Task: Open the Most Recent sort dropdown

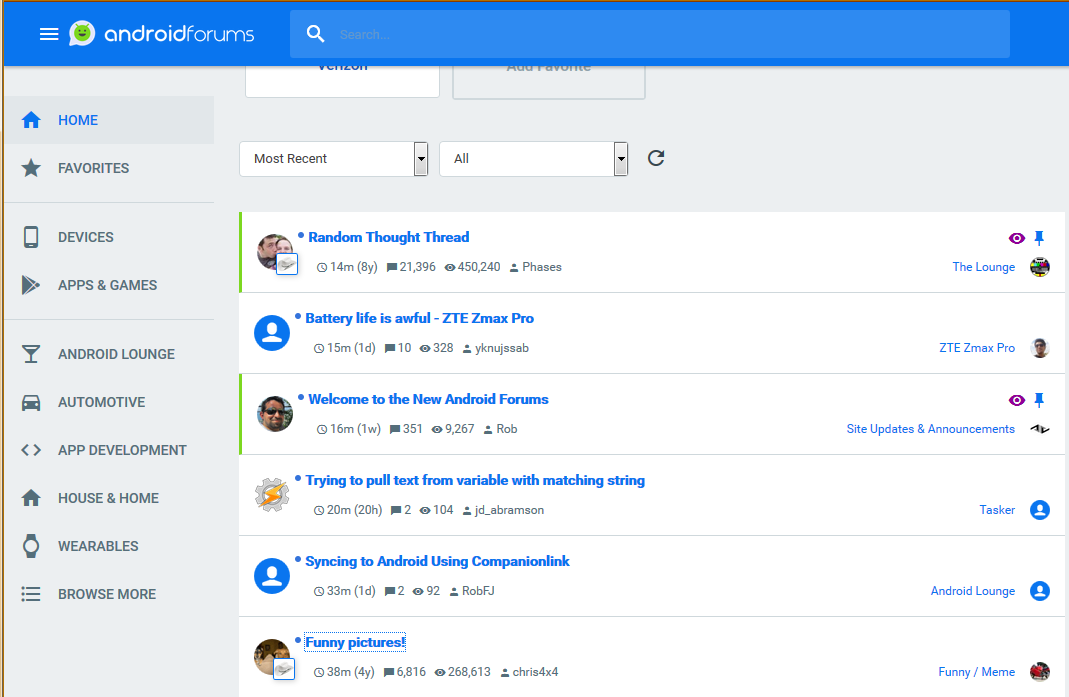Action: (x=333, y=158)
